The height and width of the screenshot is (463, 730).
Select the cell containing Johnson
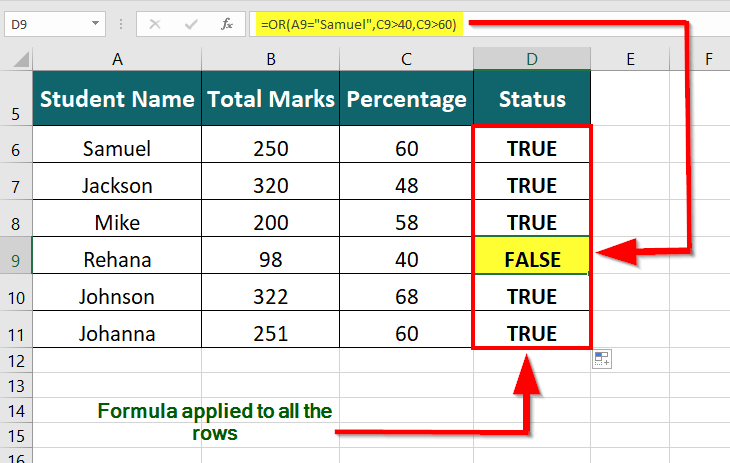tap(117, 293)
